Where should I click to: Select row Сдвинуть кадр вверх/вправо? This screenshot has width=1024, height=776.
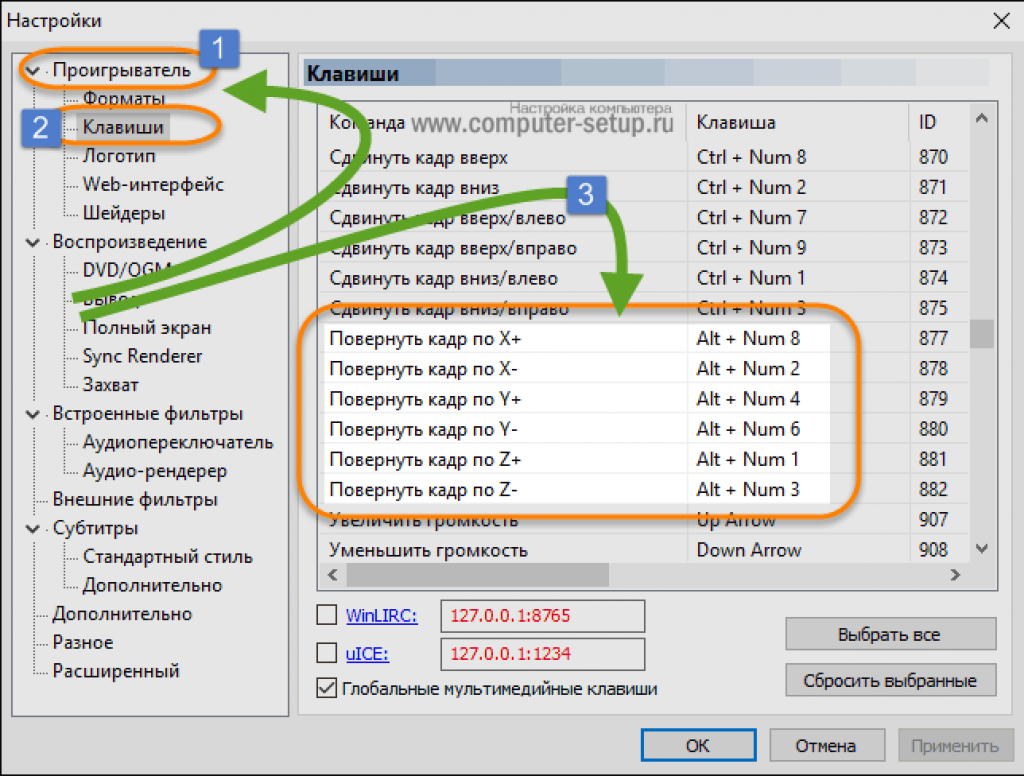643,248
